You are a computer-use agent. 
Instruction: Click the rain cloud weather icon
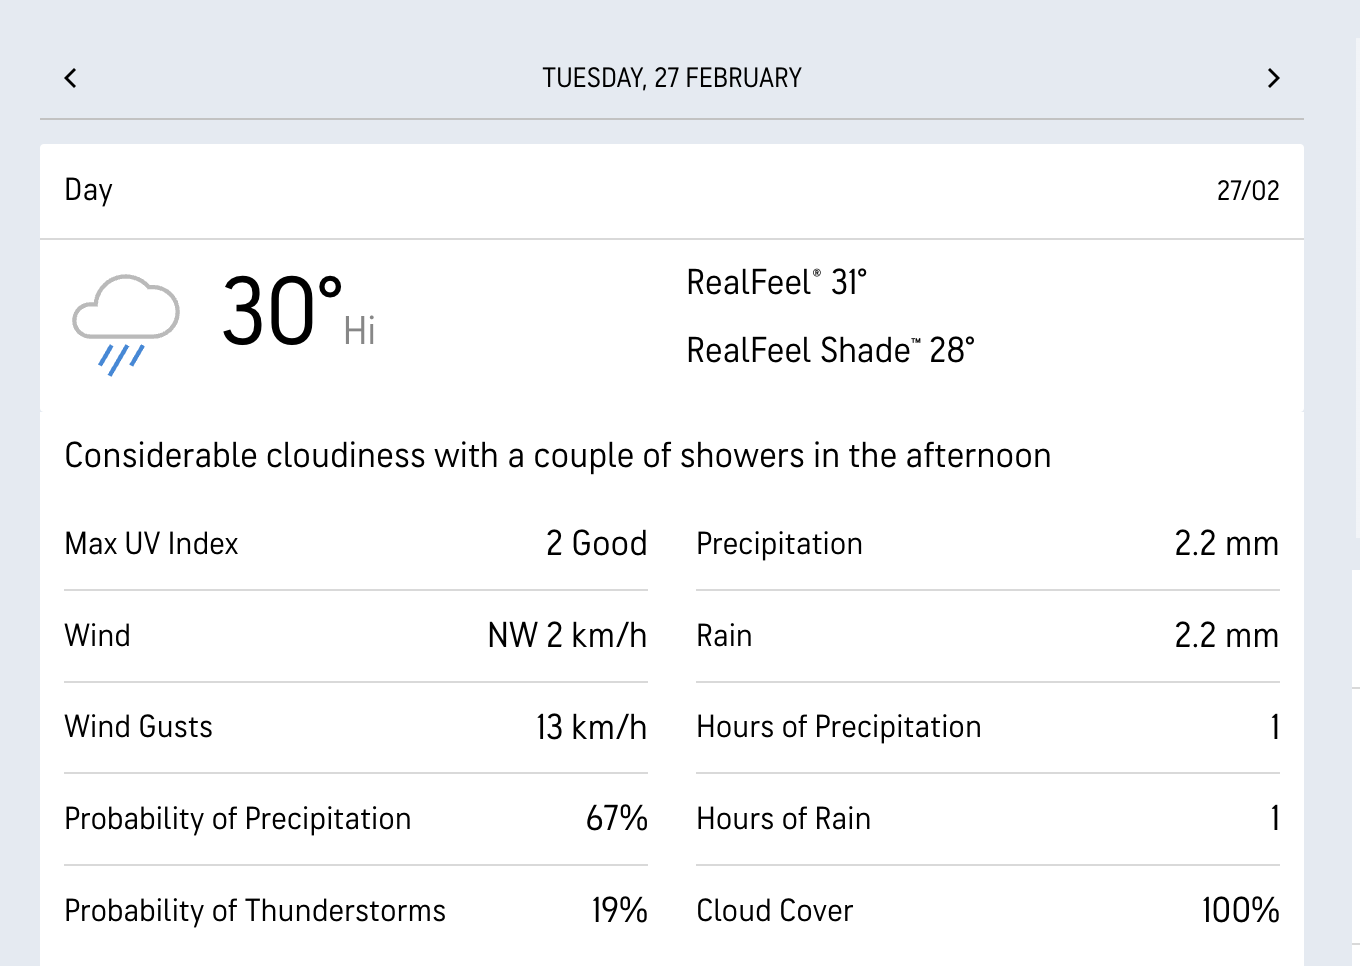(x=126, y=324)
